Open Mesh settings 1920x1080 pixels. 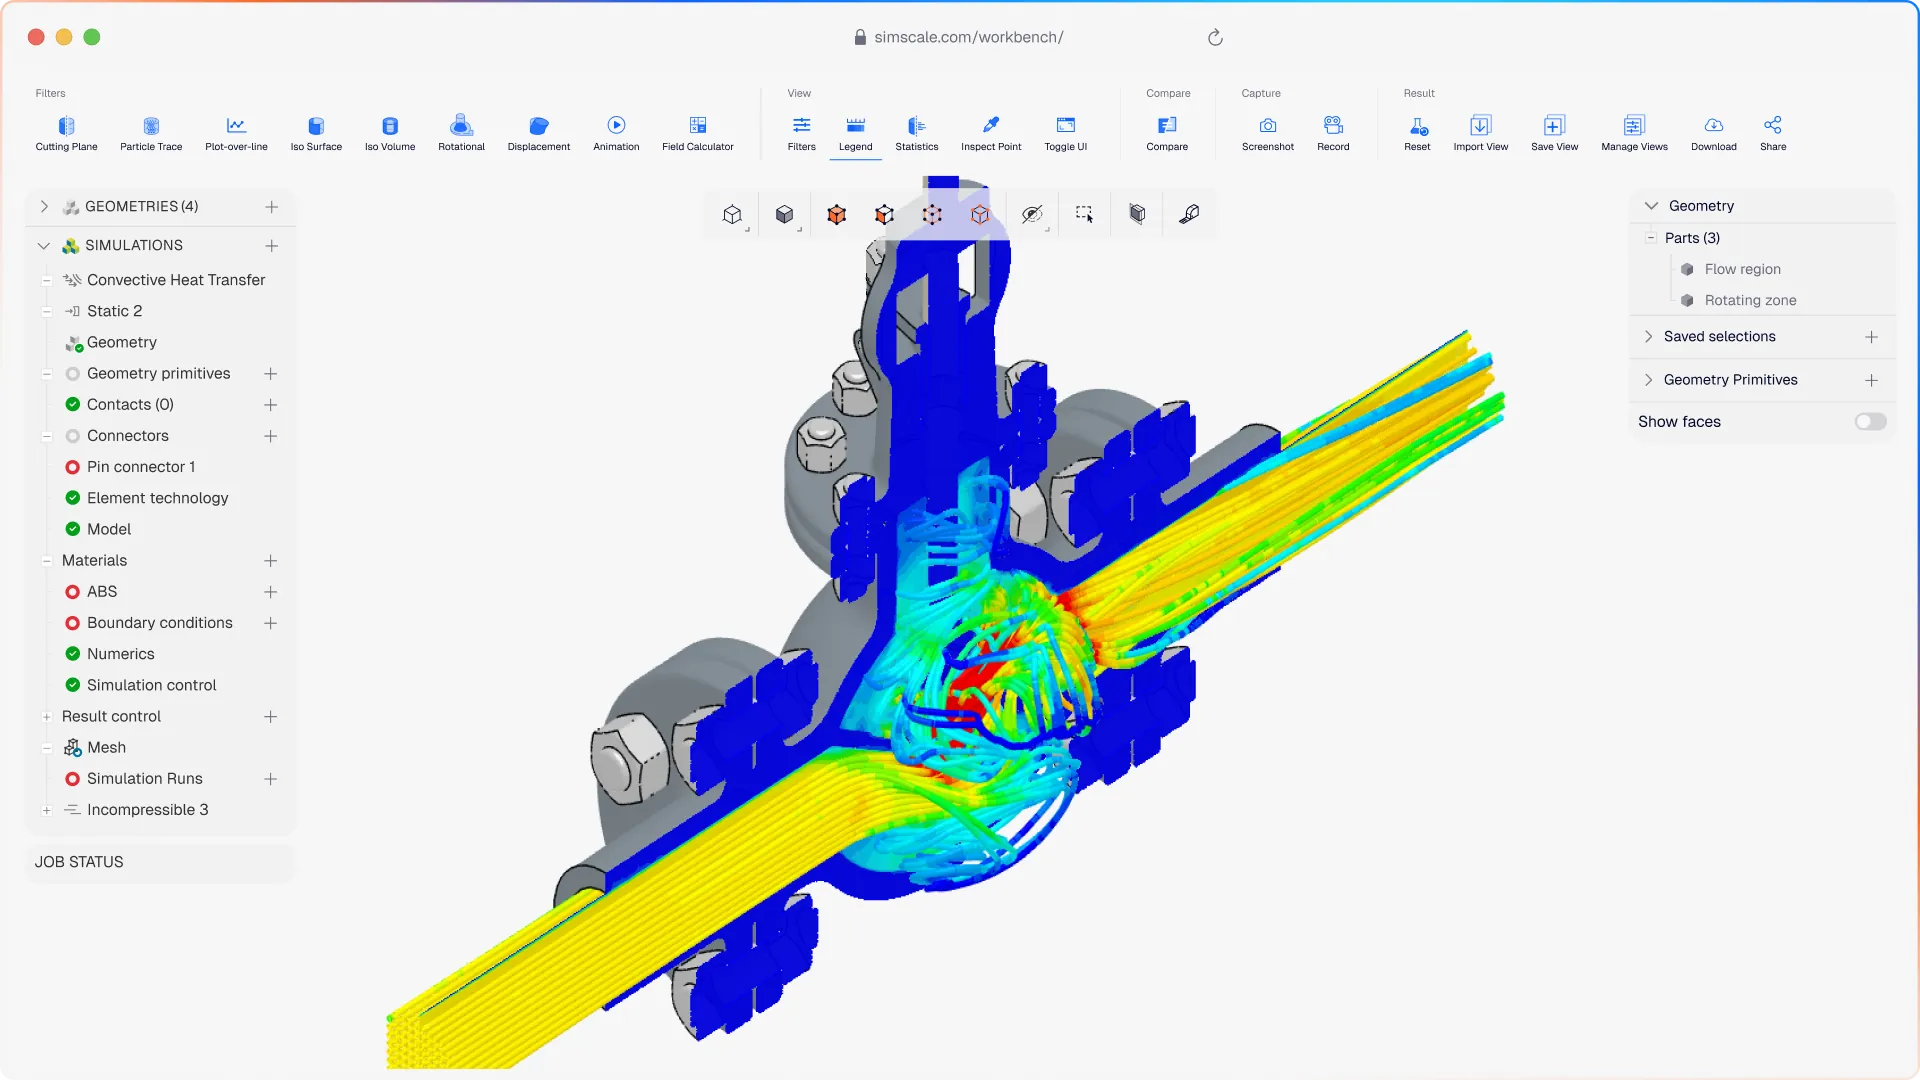(106, 747)
